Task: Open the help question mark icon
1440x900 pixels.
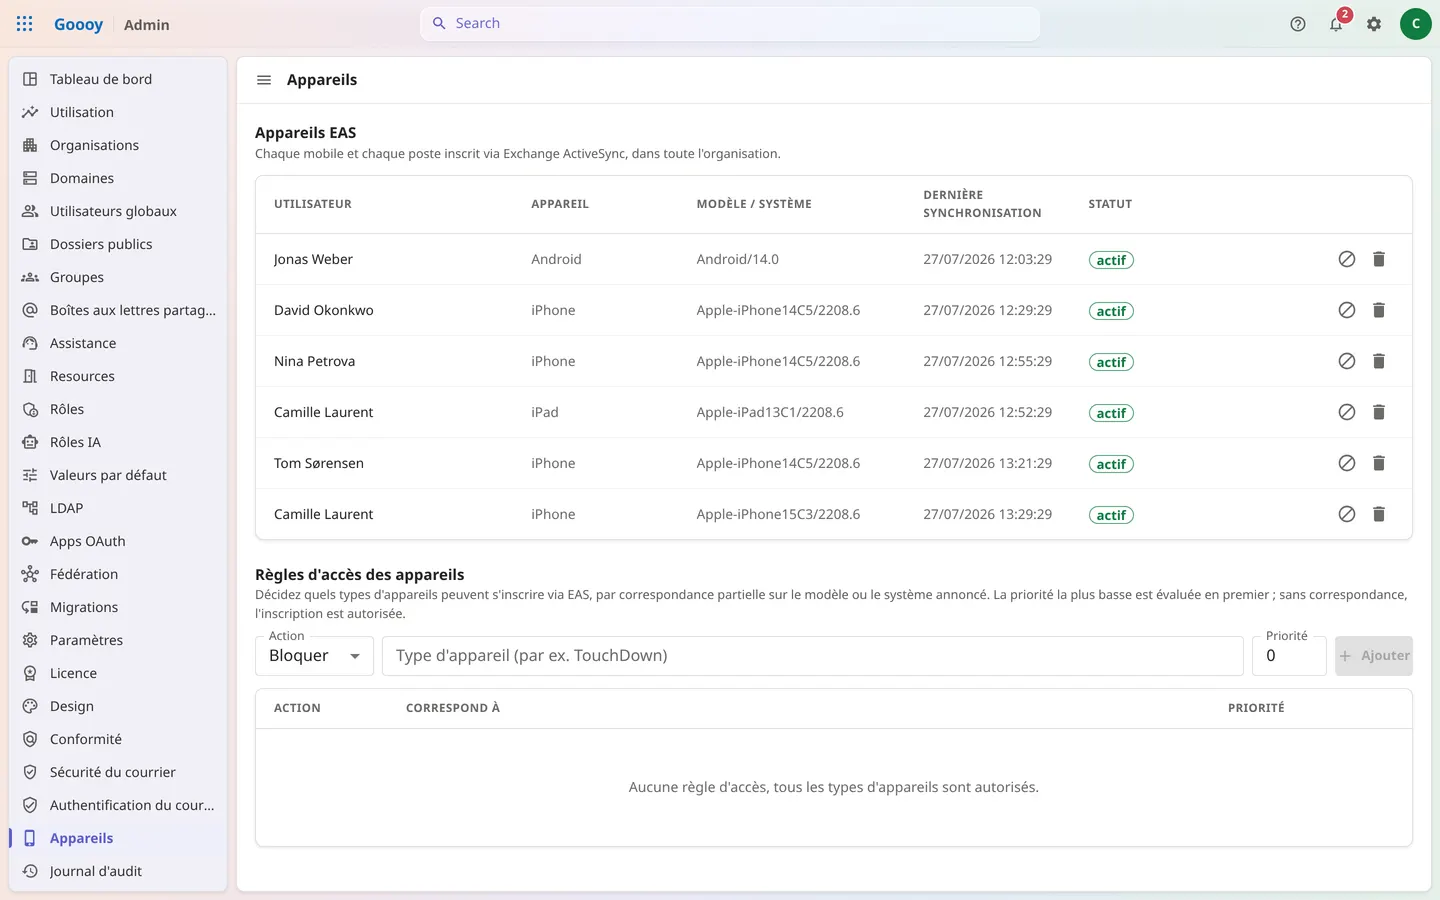Action: tap(1298, 24)
